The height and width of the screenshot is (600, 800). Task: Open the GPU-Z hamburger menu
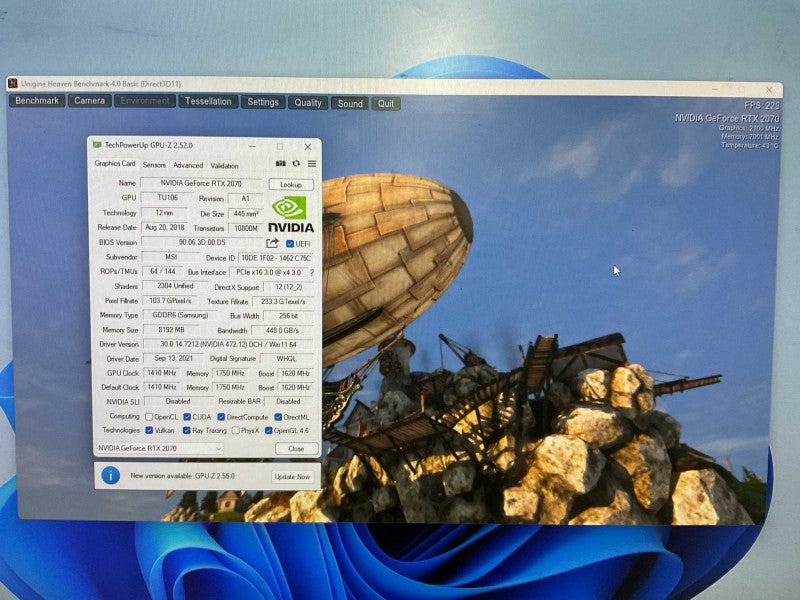click(312, 163)
